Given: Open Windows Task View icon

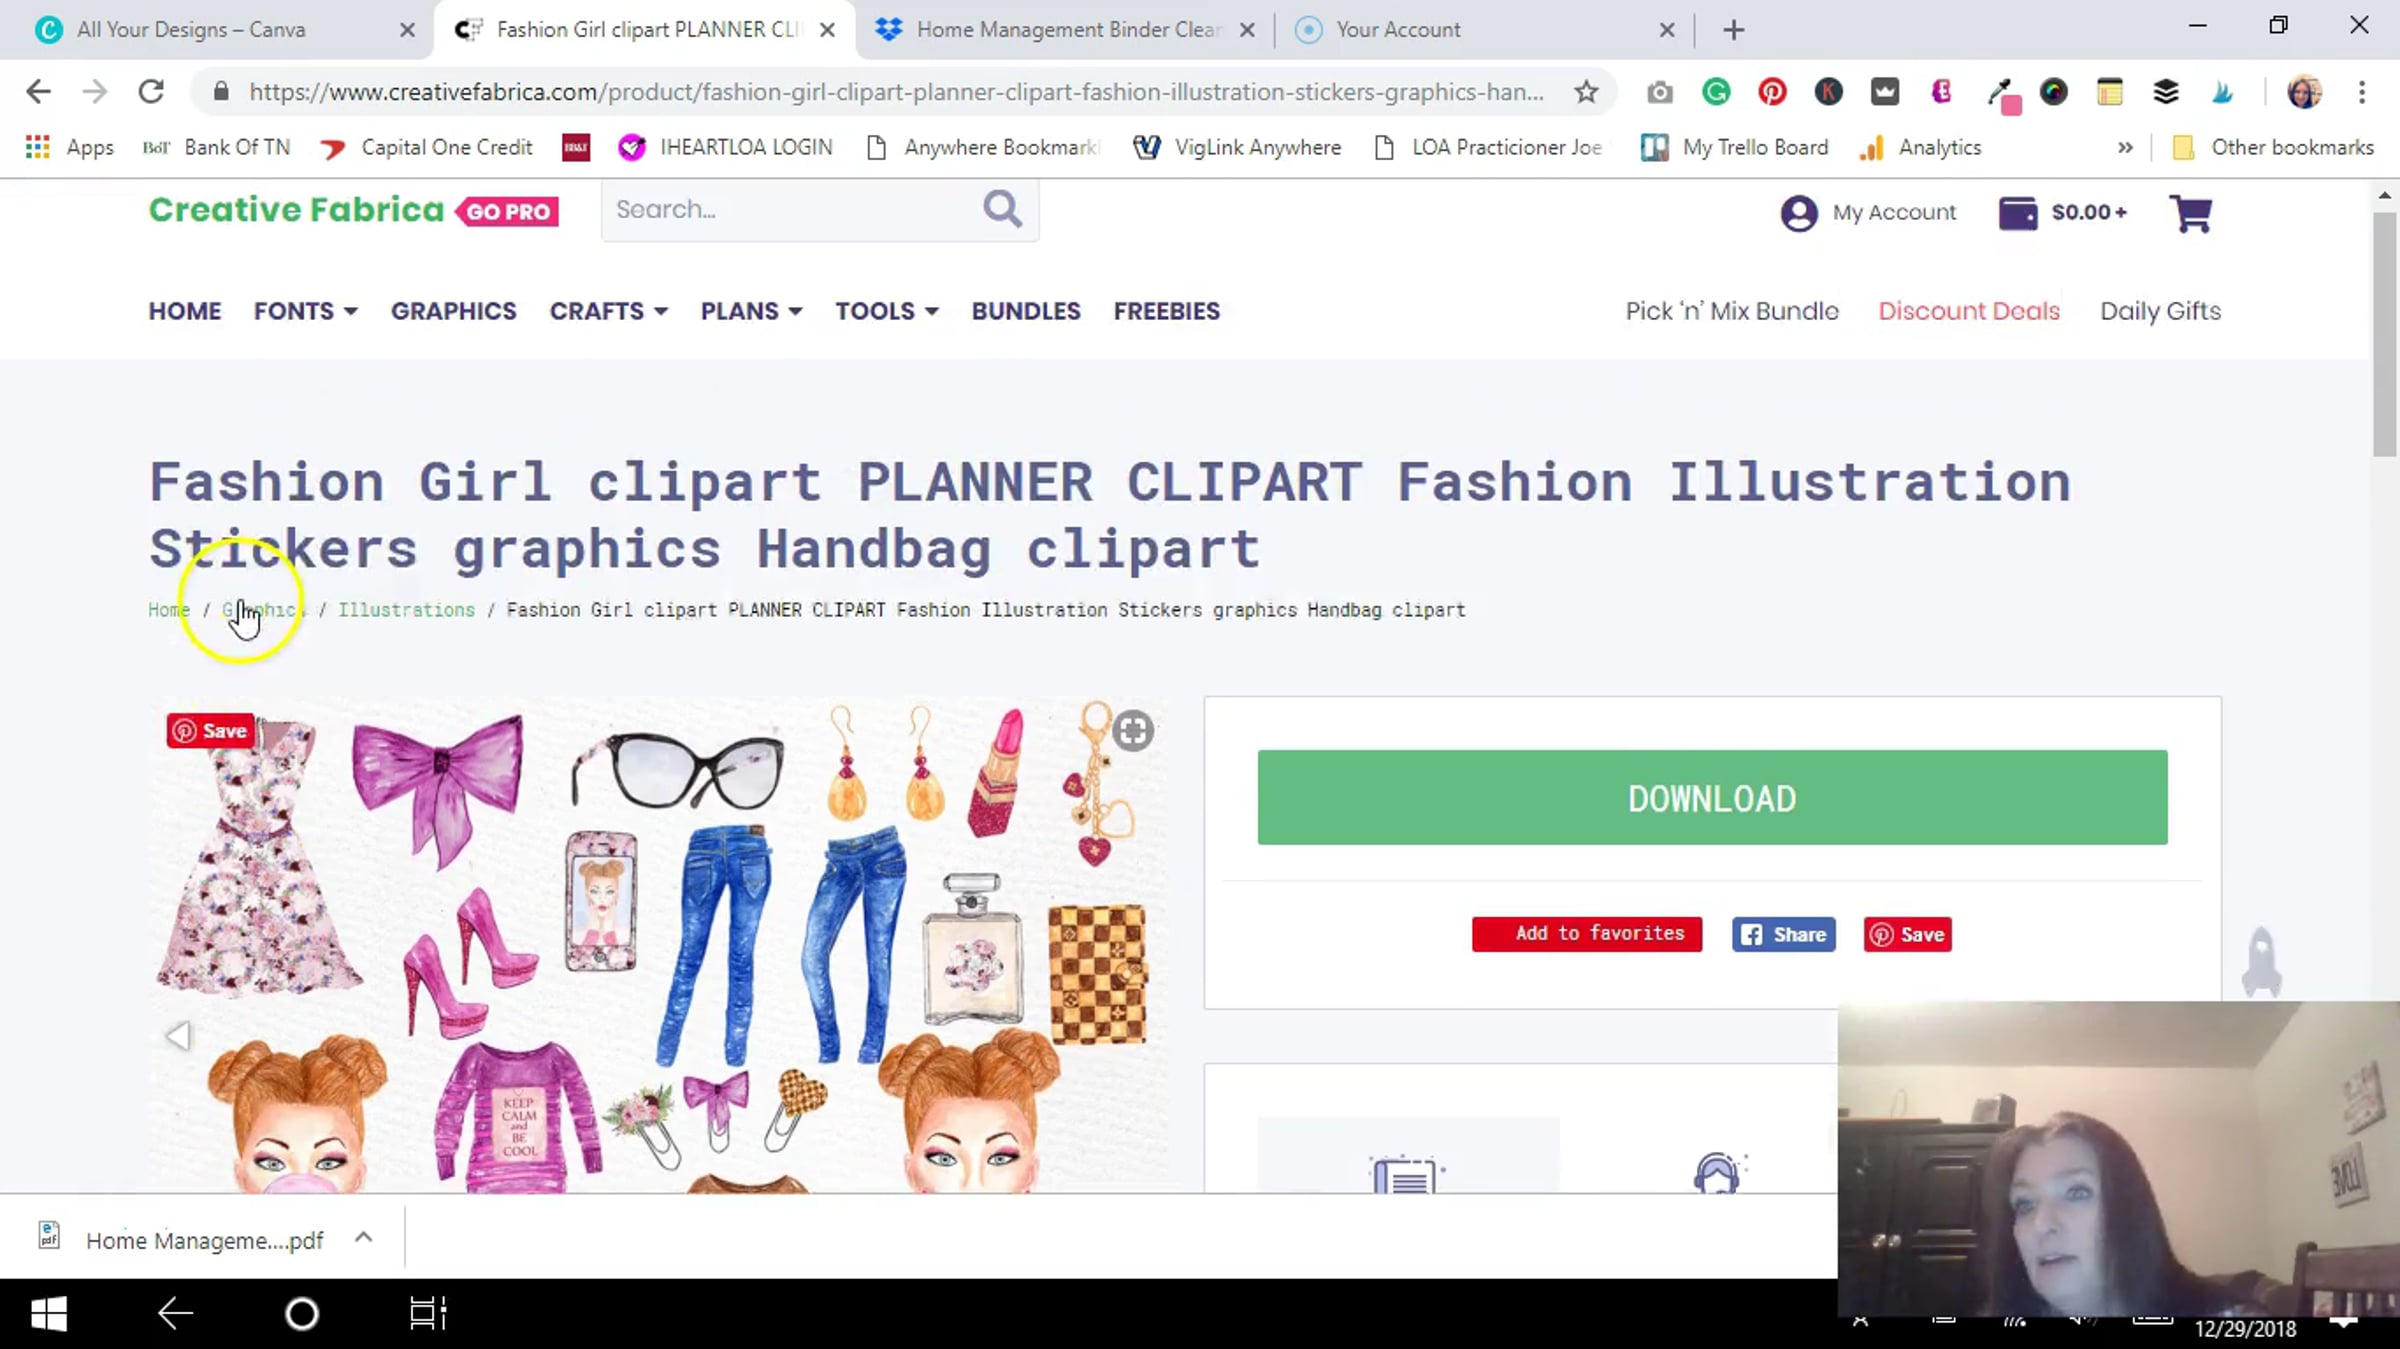Looking at the screenshot, I should point(428,1313).
